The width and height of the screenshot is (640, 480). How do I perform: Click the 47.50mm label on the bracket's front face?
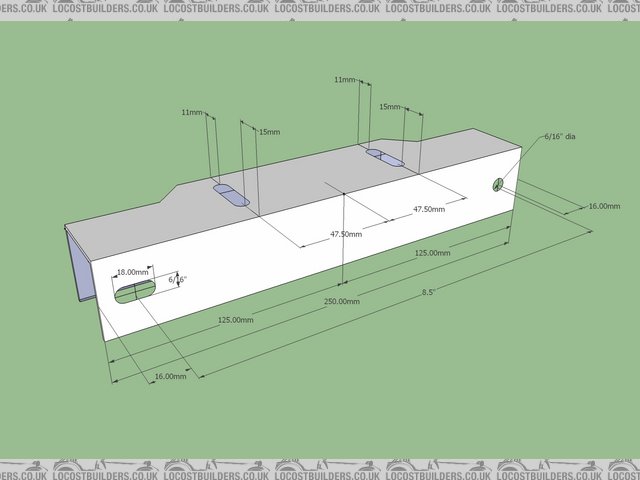346,234
